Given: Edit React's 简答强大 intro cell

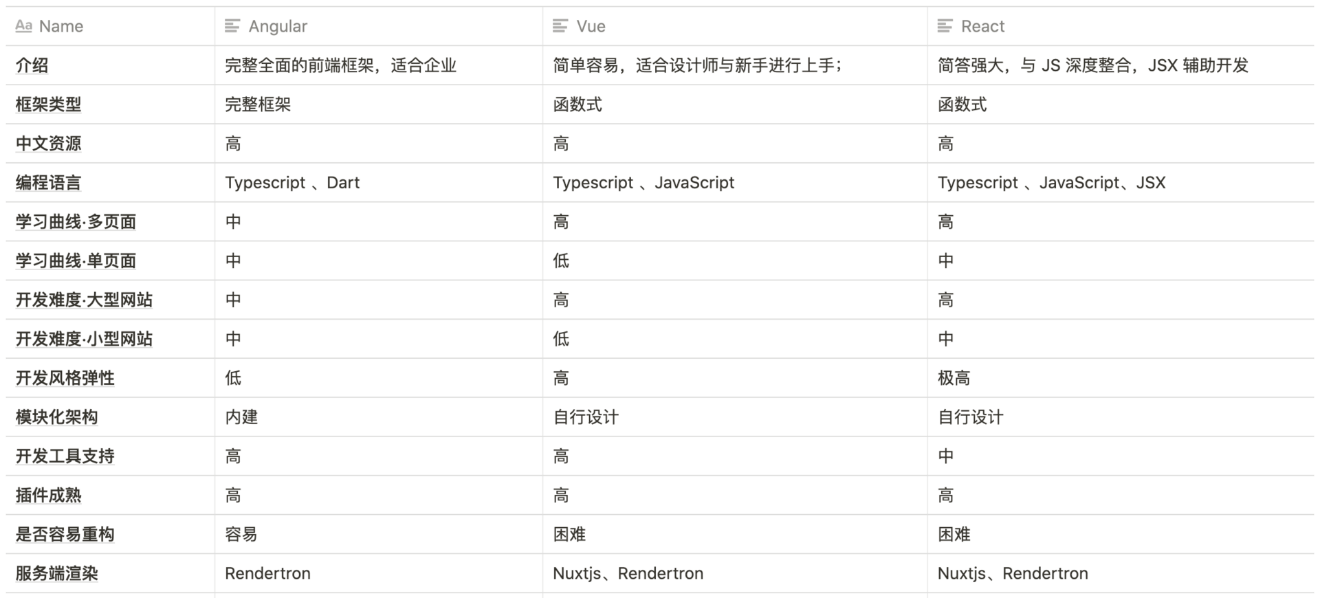Looking at the screenshot, I should pos(1092,66).
